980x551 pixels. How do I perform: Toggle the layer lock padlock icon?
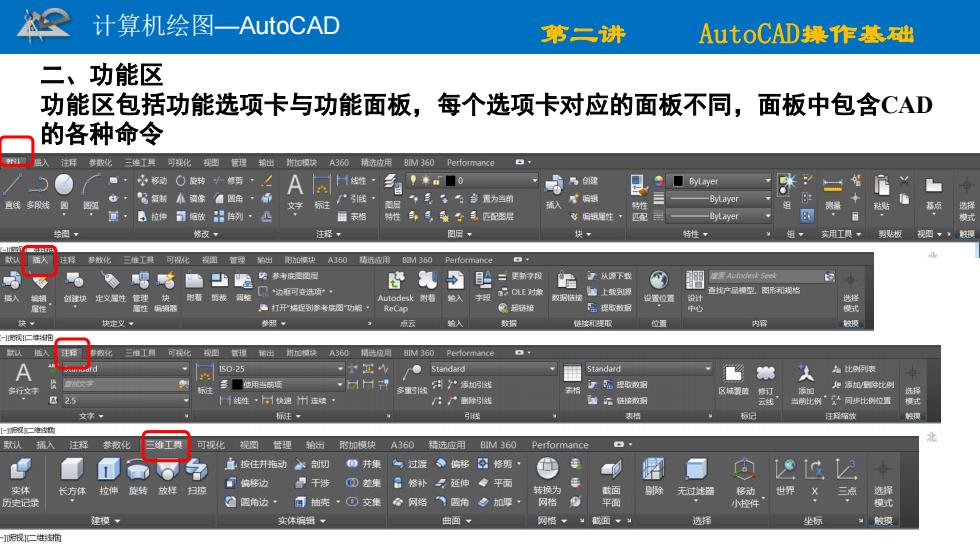pos(438,181)
